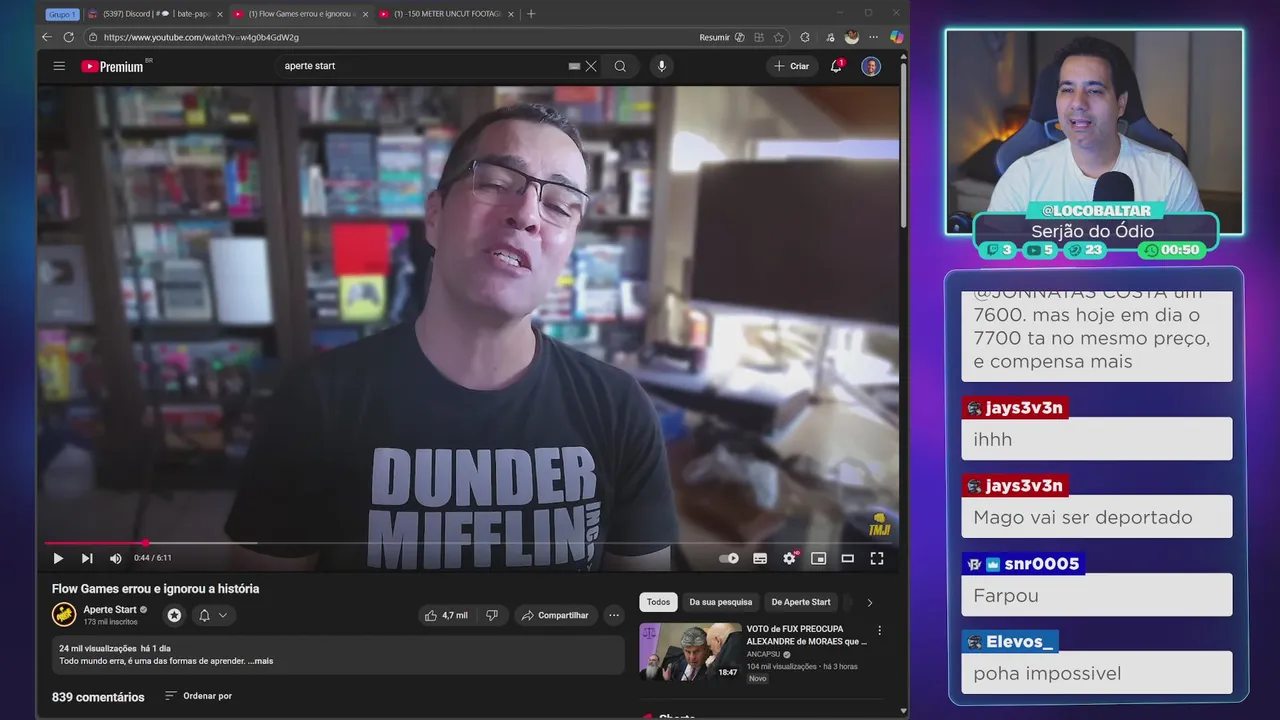
Task: Start voice search with microphone icon
Action: pyautogui.click(x=661, y=66)
